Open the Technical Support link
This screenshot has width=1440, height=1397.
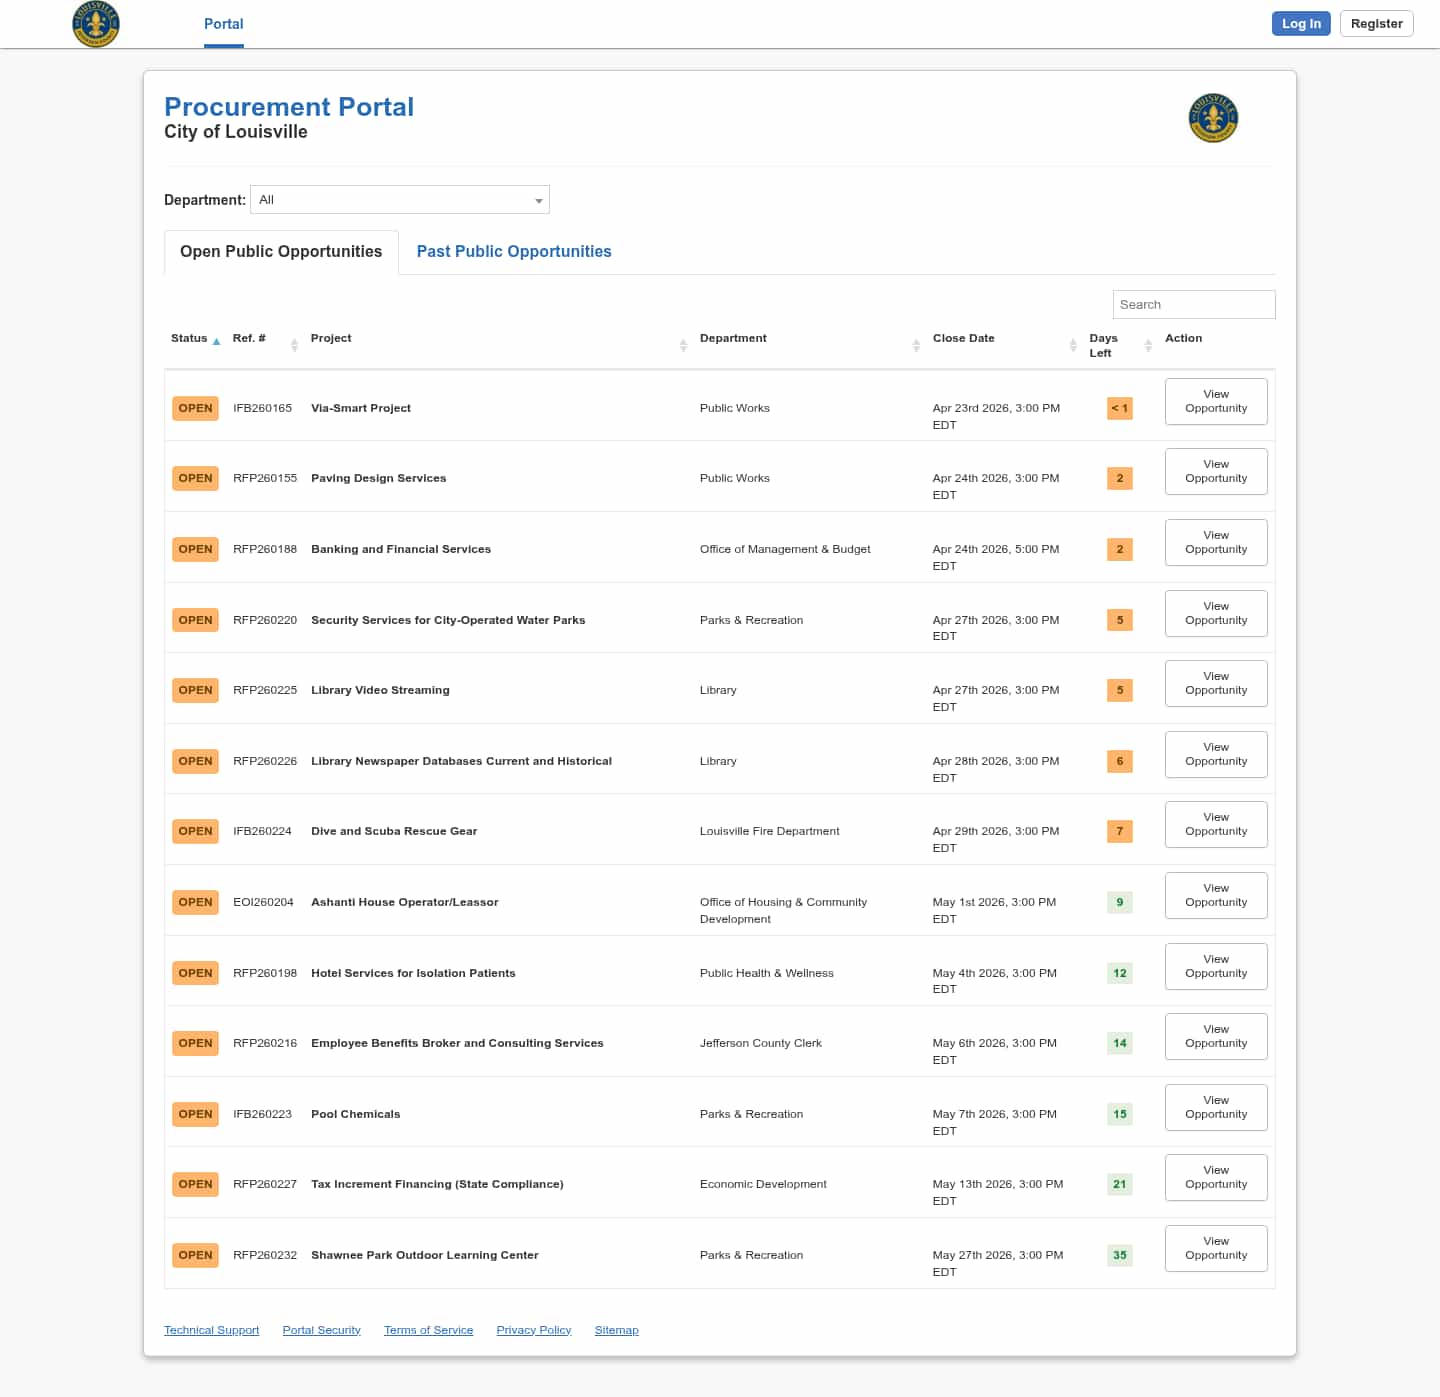coord(211,1330)
